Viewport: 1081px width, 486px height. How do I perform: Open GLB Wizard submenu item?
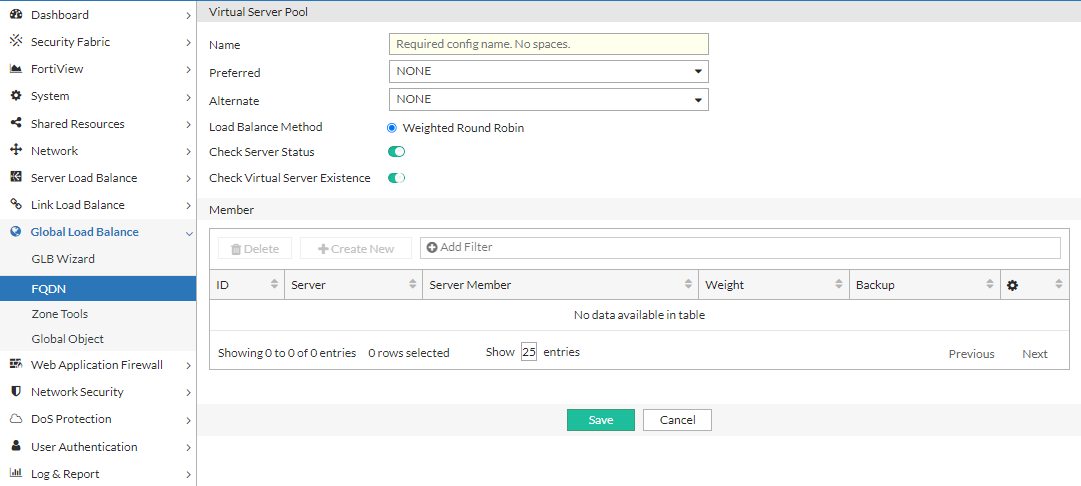click(x=63, y=259)
